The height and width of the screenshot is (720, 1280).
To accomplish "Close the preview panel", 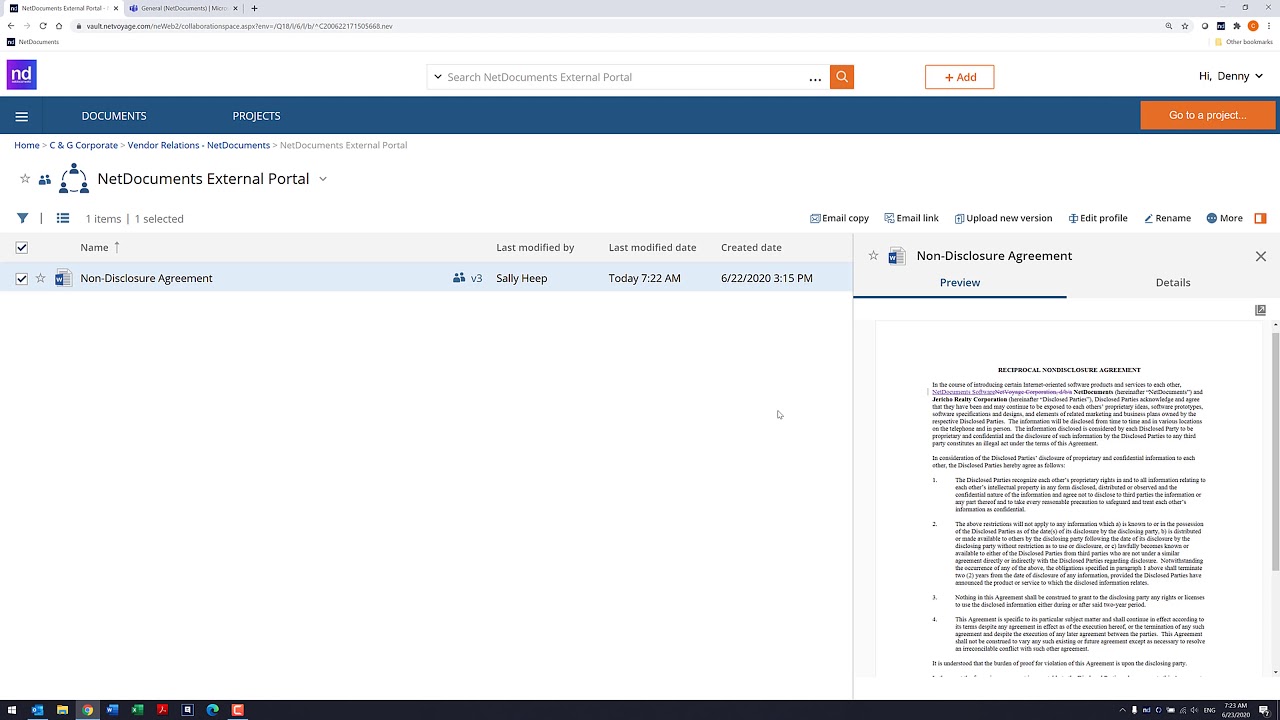I will click(x=1260, y=256).
